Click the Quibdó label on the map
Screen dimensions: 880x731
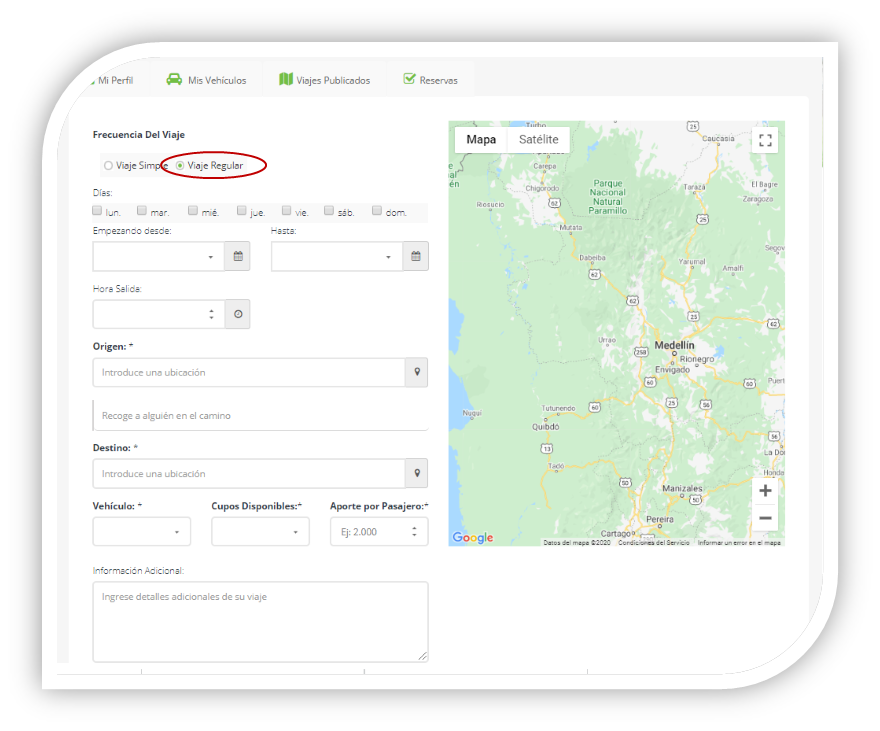coord(546,426)
